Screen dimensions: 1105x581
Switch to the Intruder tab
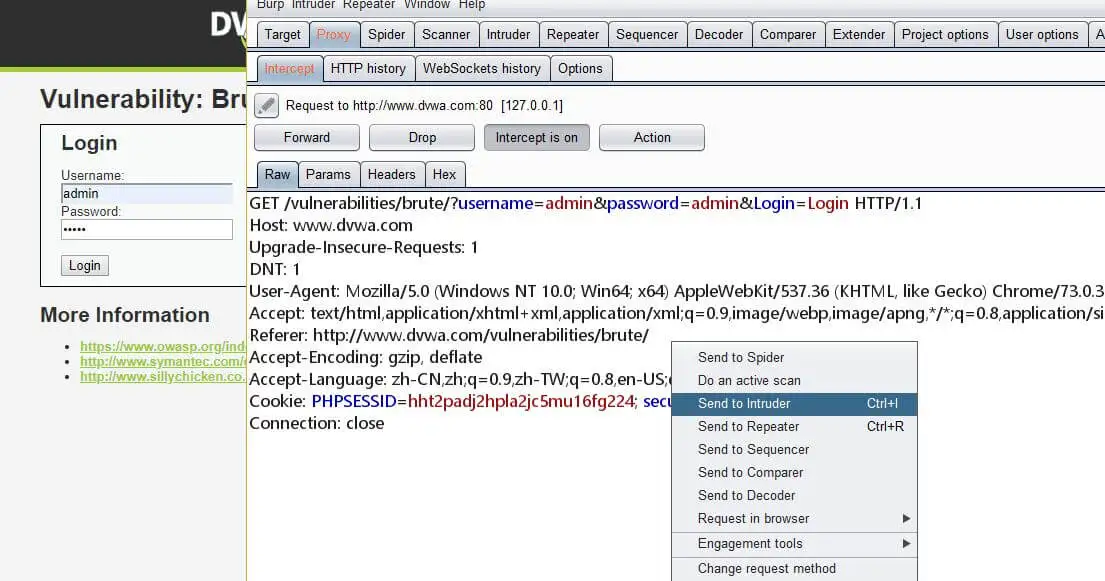508,35
